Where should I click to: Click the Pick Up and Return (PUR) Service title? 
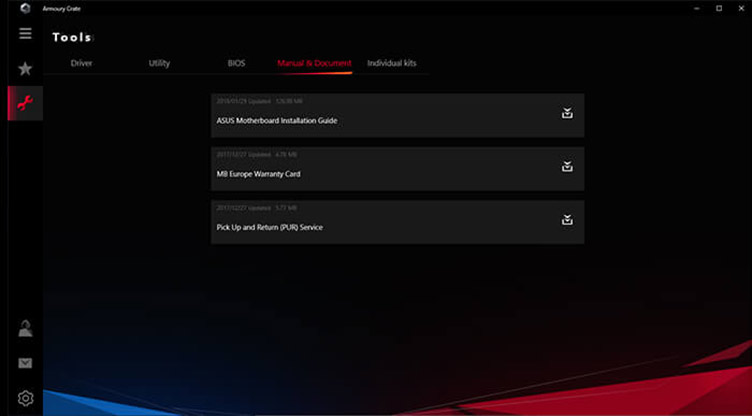pyautogui.click(x=270, y=227)
